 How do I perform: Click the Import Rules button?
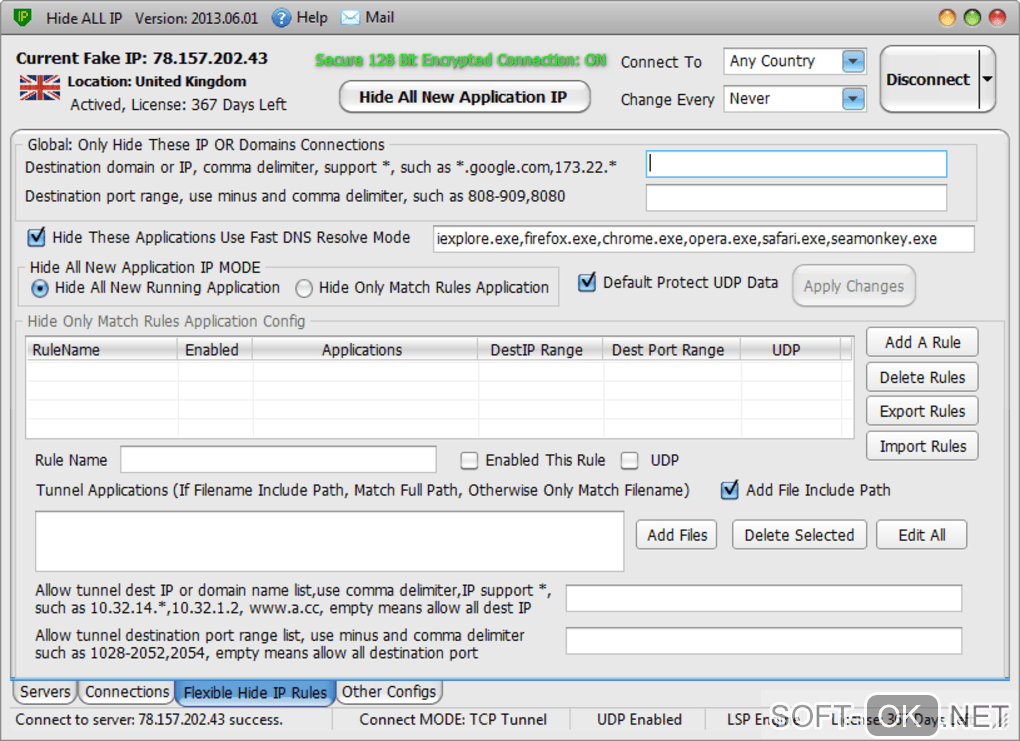click(922, 446)
